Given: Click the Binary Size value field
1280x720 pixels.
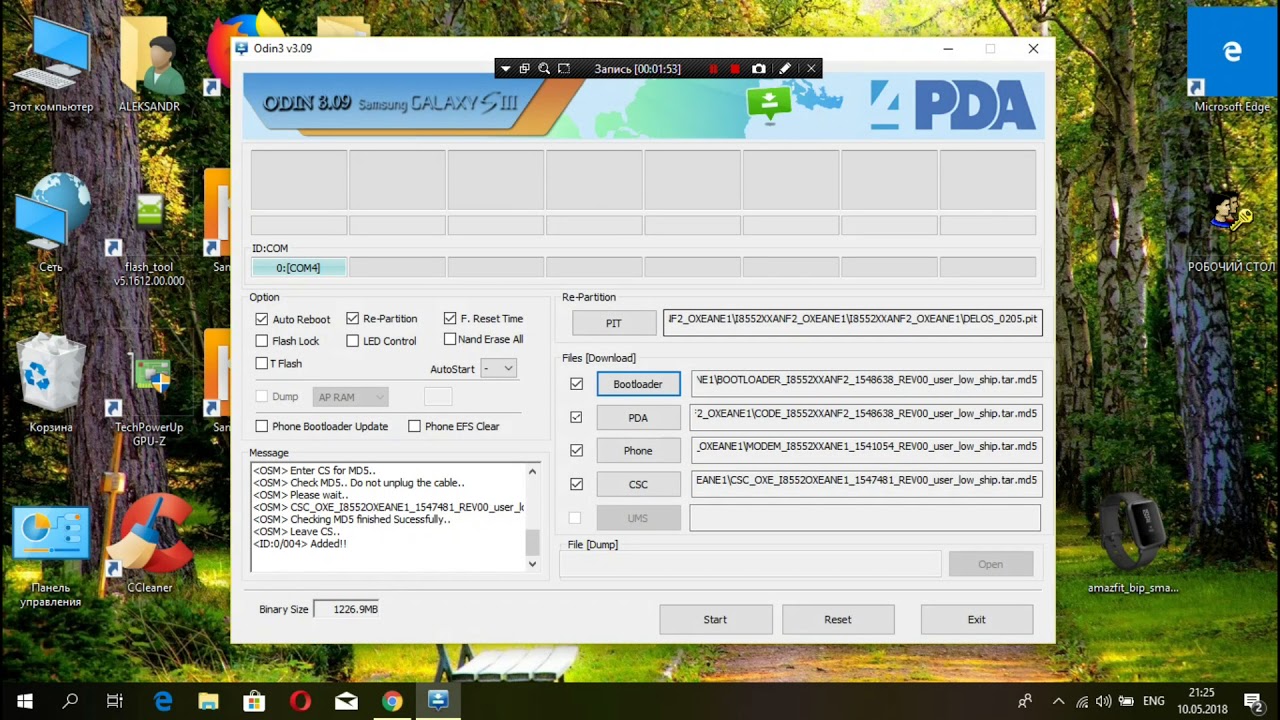Looking at the screenshot, I should click(x=347, y=609).
